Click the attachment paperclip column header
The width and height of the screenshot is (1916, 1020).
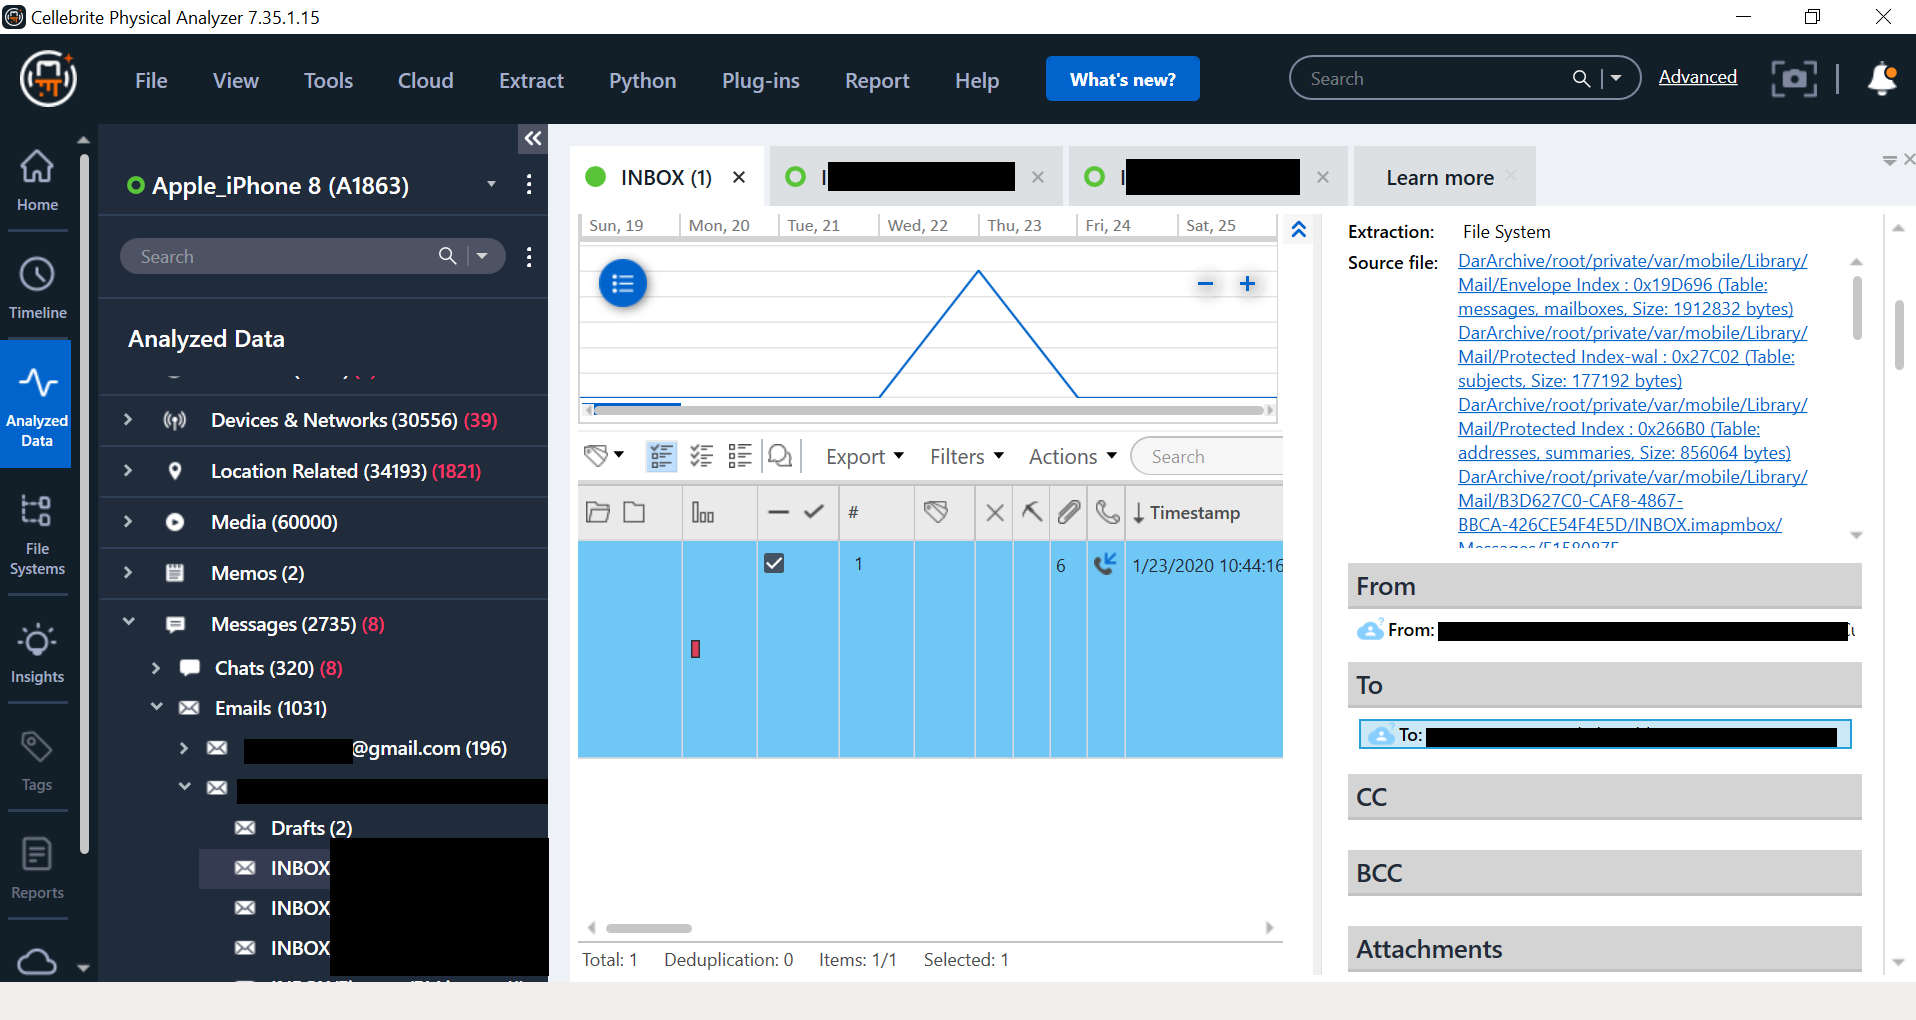1069,512
